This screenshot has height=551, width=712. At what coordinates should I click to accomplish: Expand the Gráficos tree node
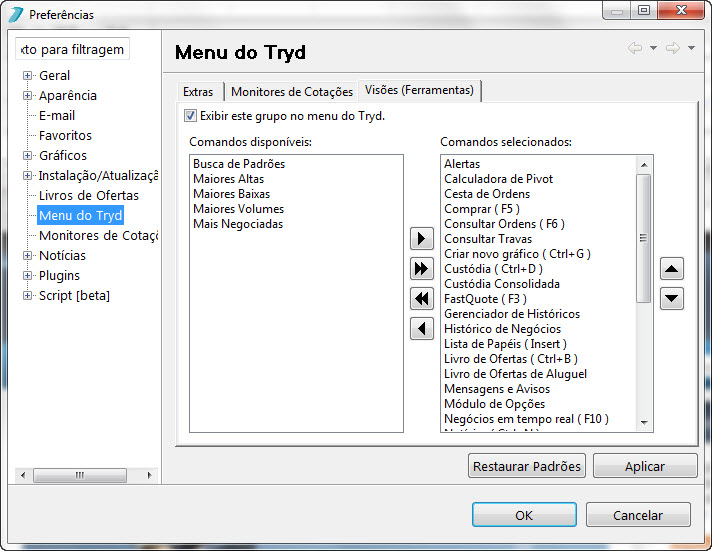27,155
